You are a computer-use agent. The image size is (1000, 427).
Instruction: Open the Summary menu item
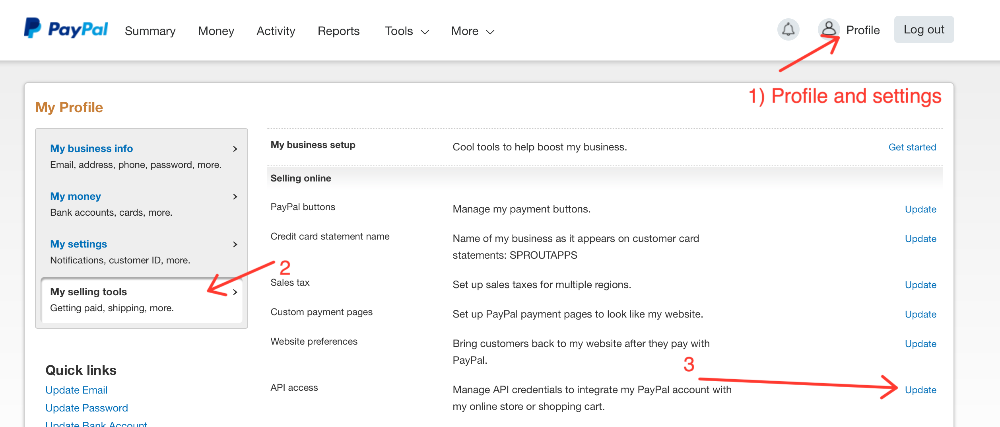(x=150, y=31)
